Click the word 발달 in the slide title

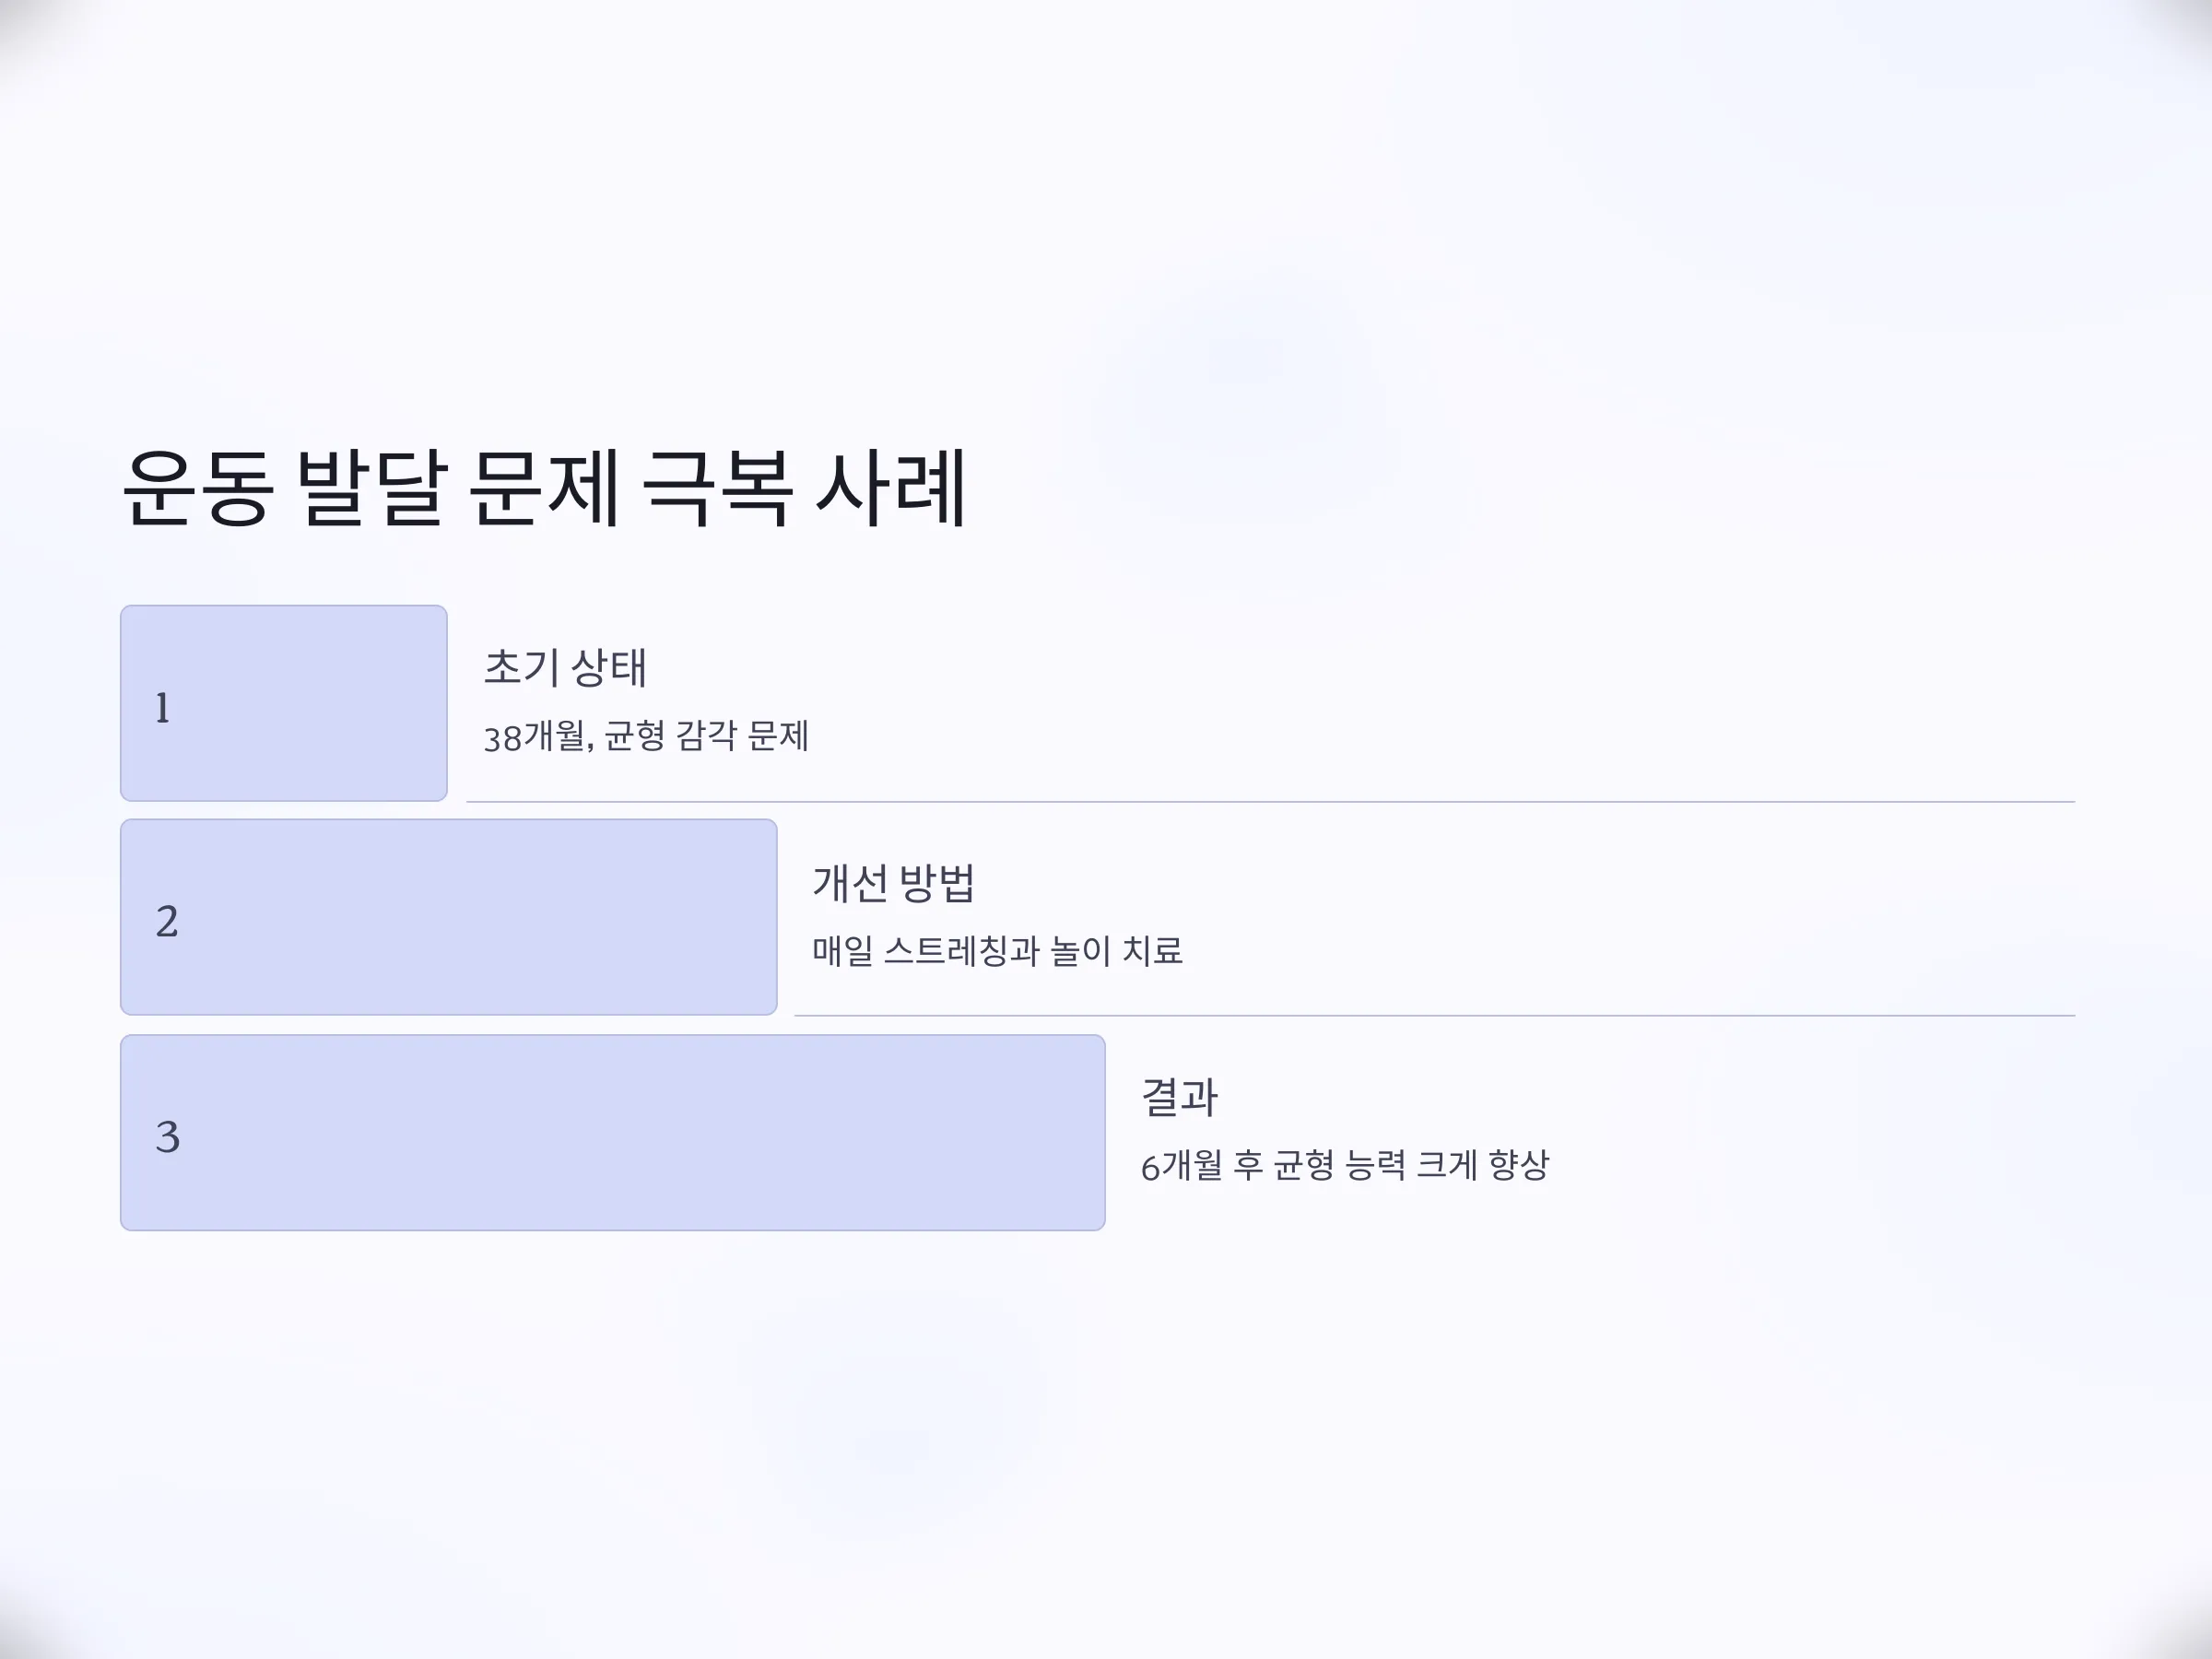pos(371,488)
